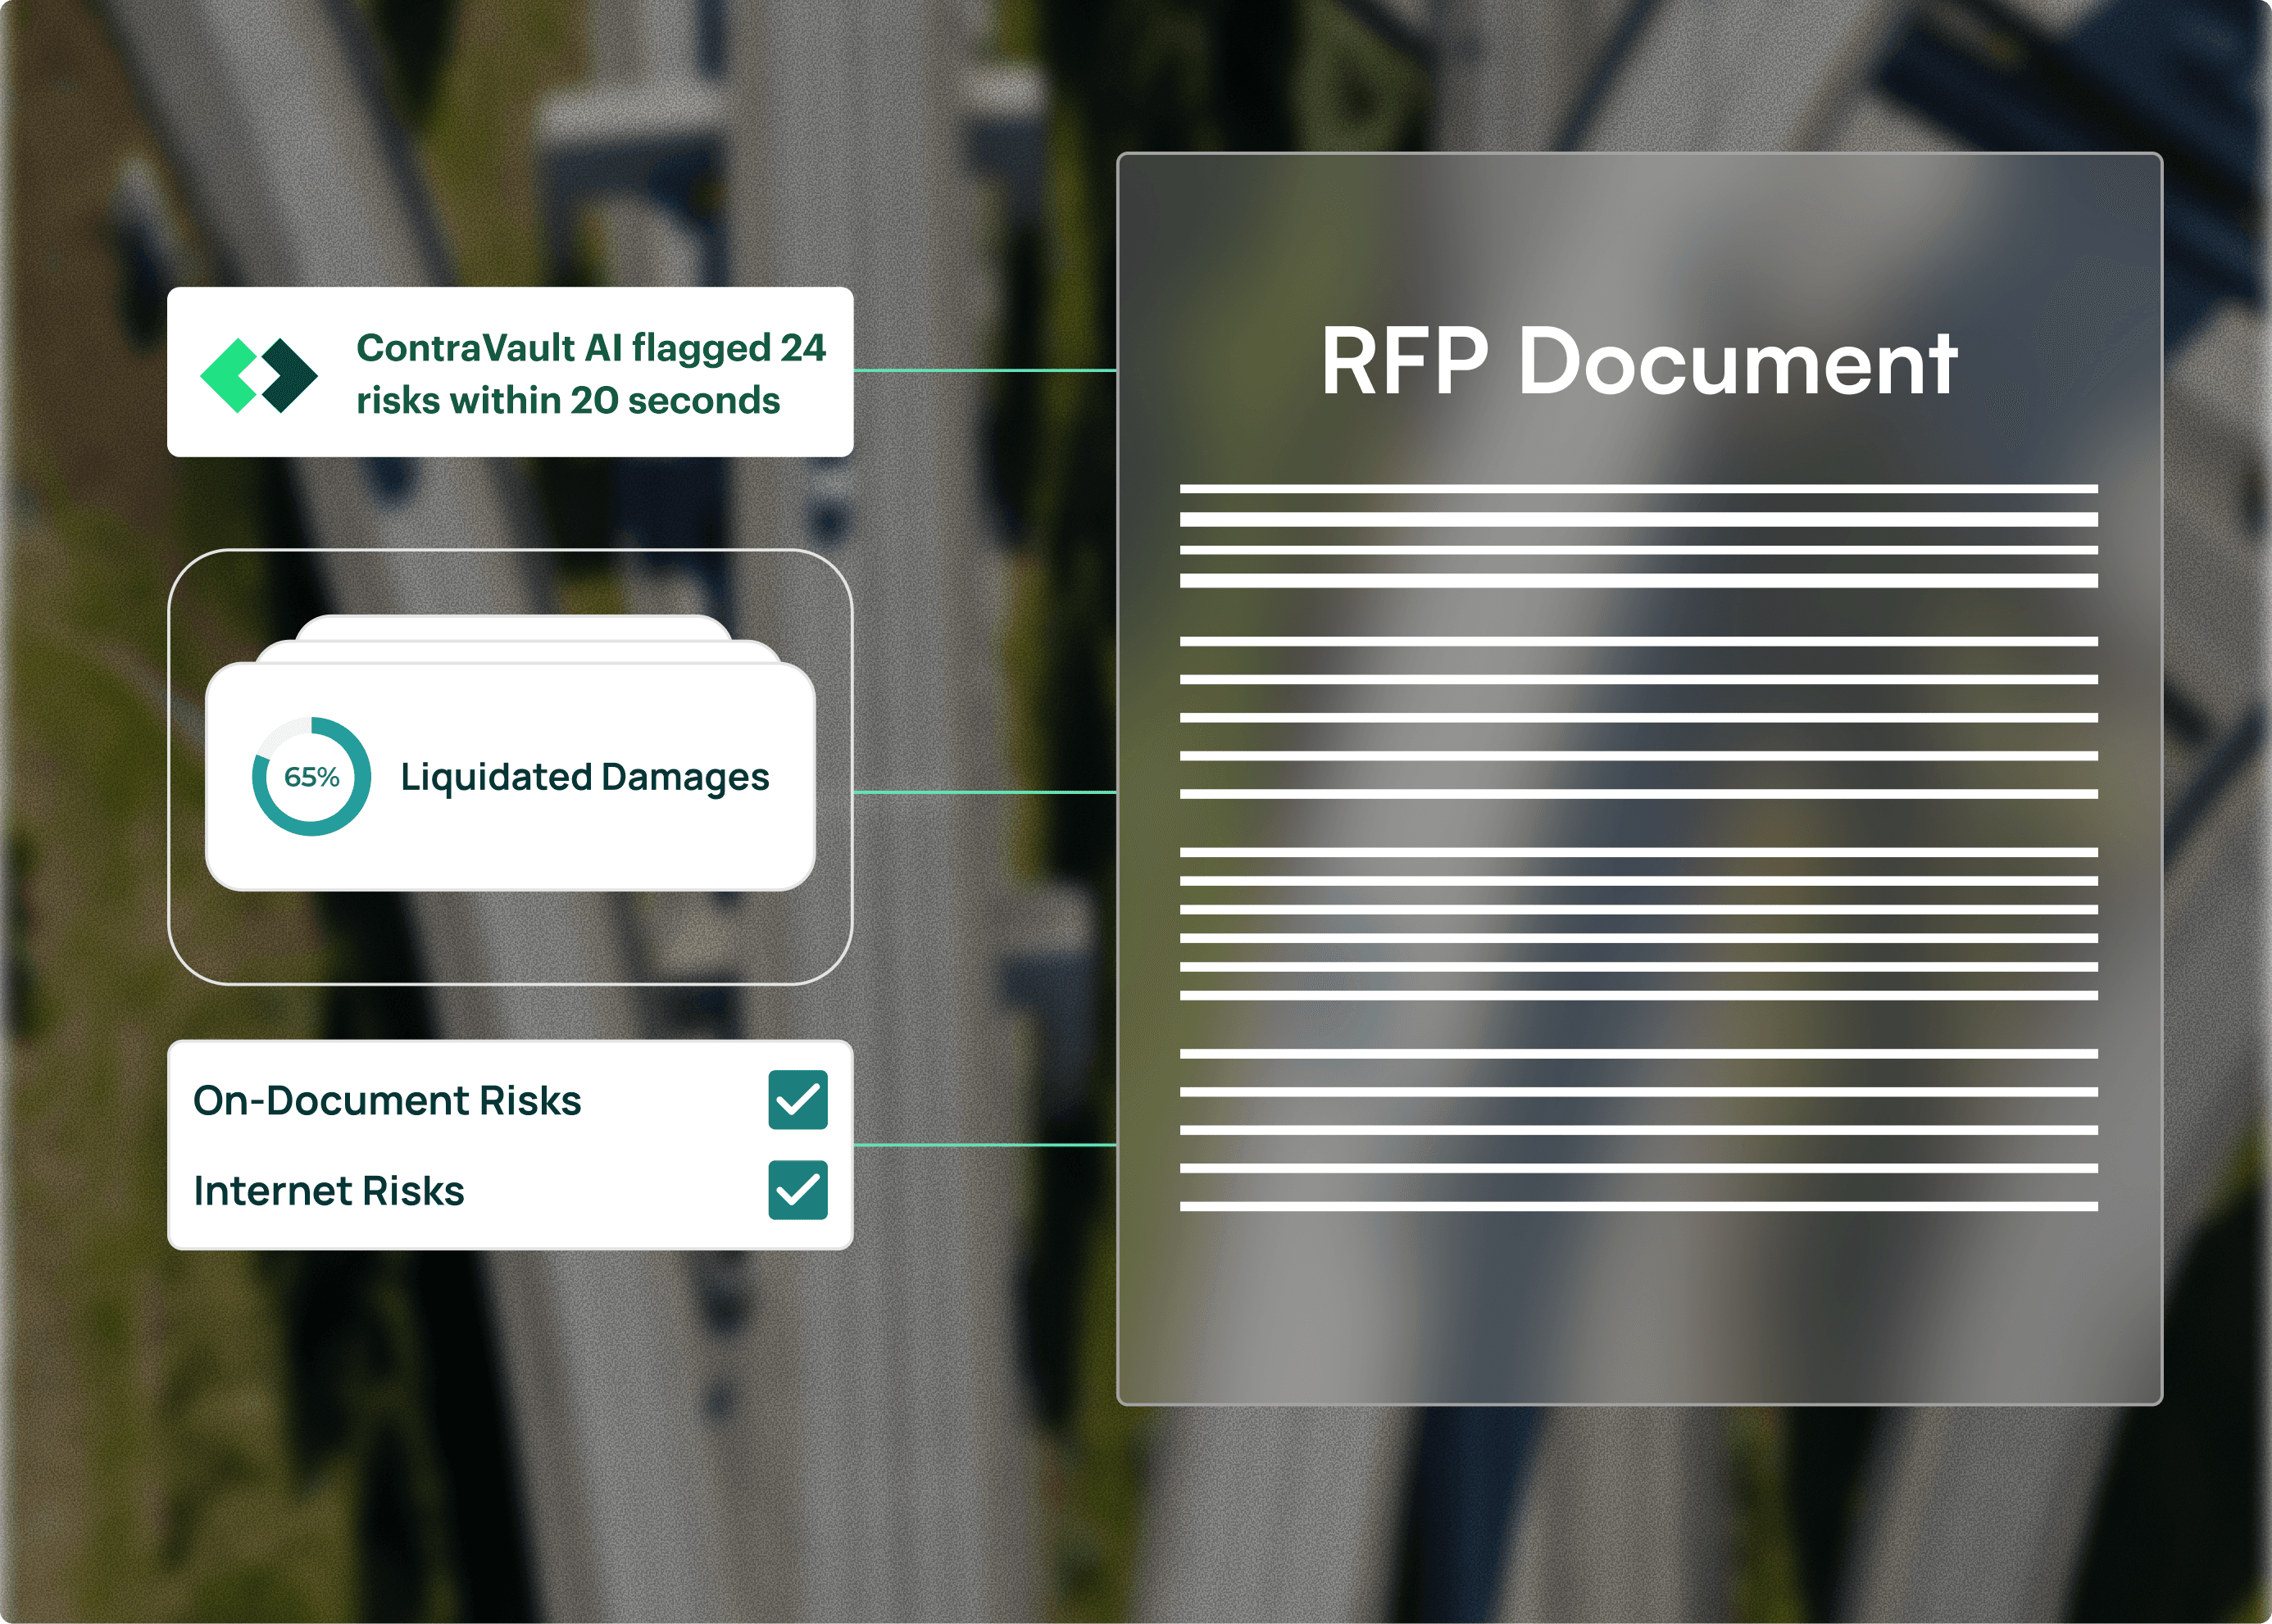The image size is (2272, 1624).
Task: Click the RFP Document title
Action: pyautogui.click(x=1639, y=362)
